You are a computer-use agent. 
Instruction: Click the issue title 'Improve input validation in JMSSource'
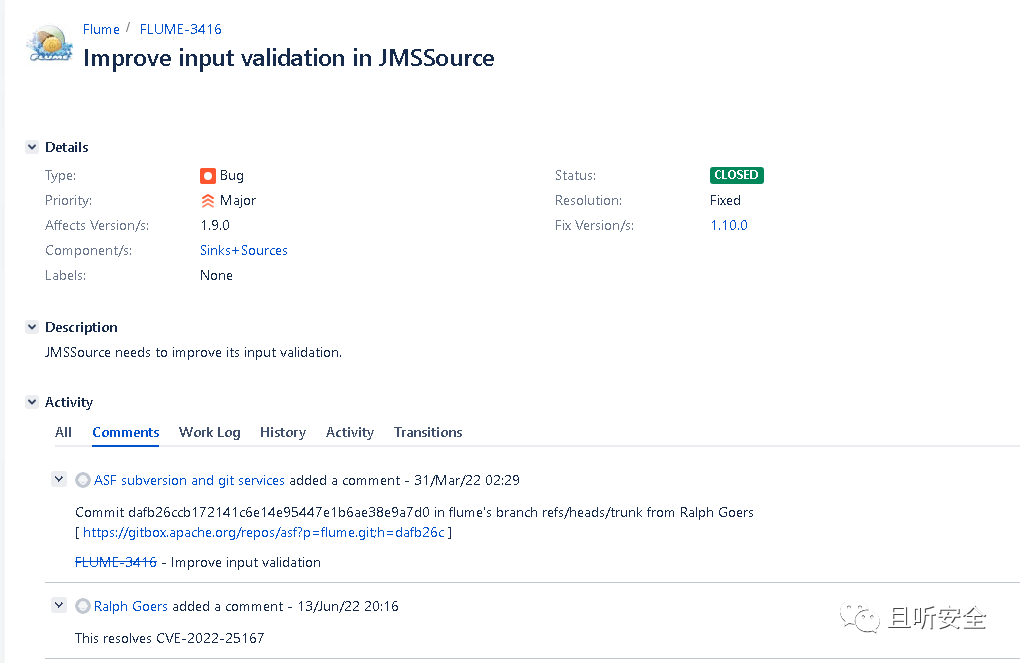tap(289, 58)
